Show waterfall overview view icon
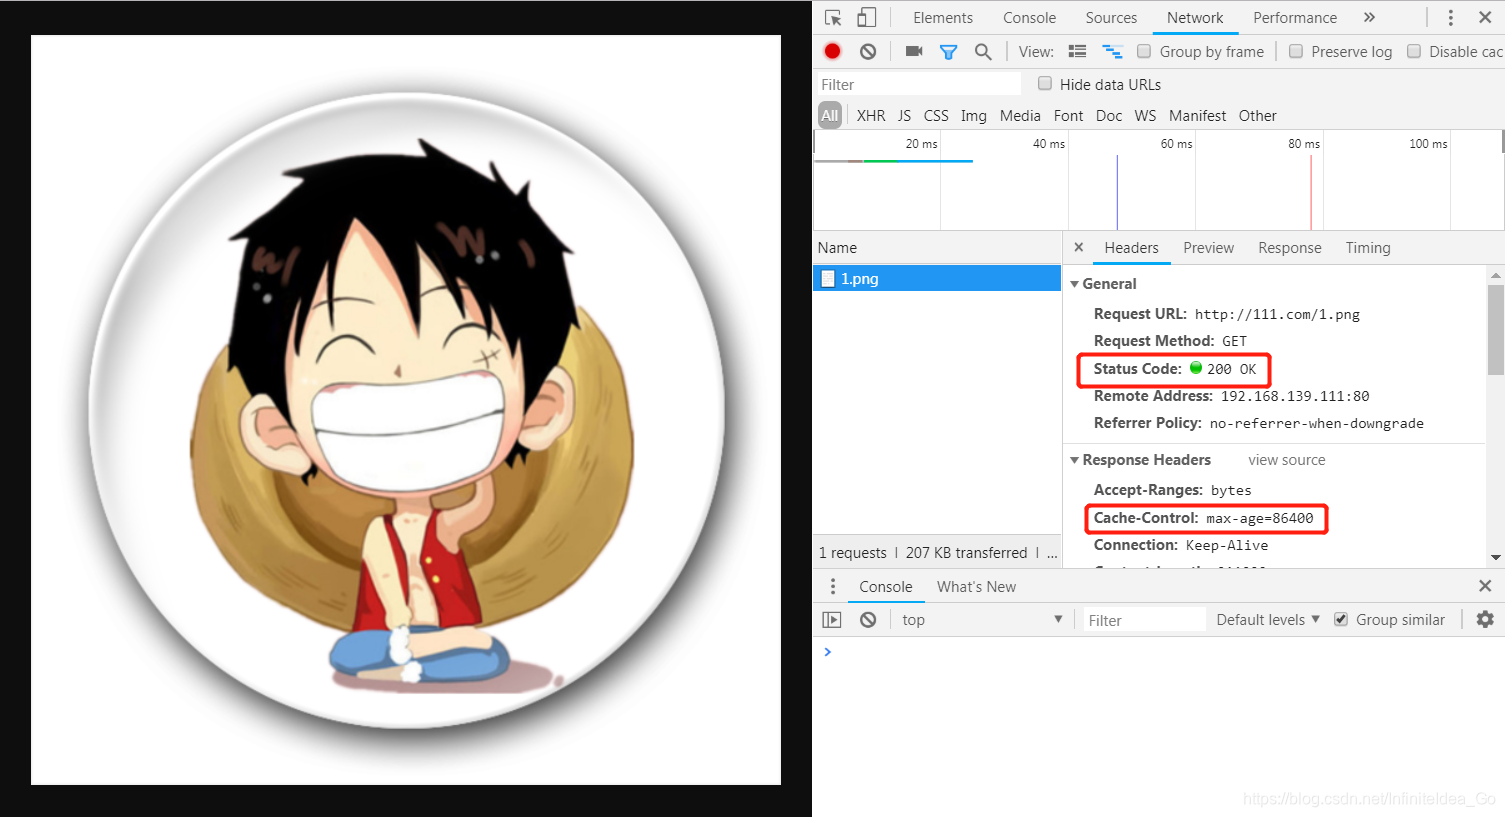The height and width of the screenshot is (817, 1505). 1112,51
